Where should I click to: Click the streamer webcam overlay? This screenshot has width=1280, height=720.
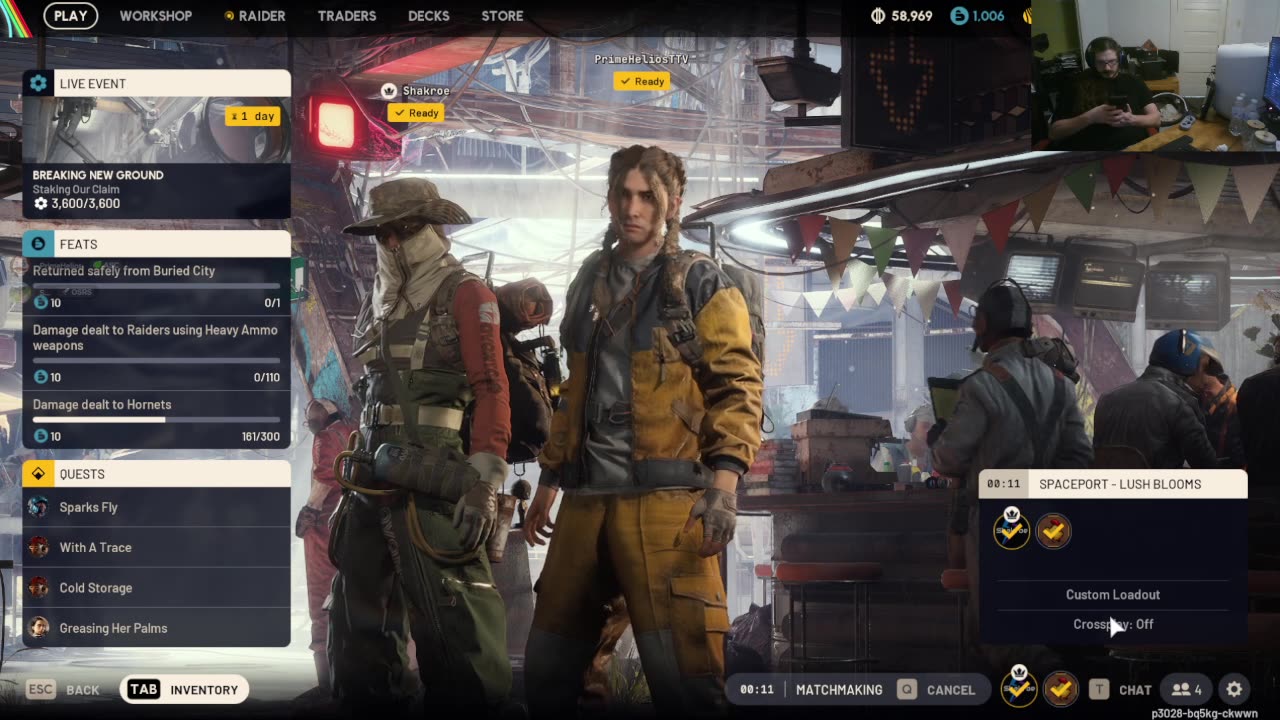(1155, 75)
